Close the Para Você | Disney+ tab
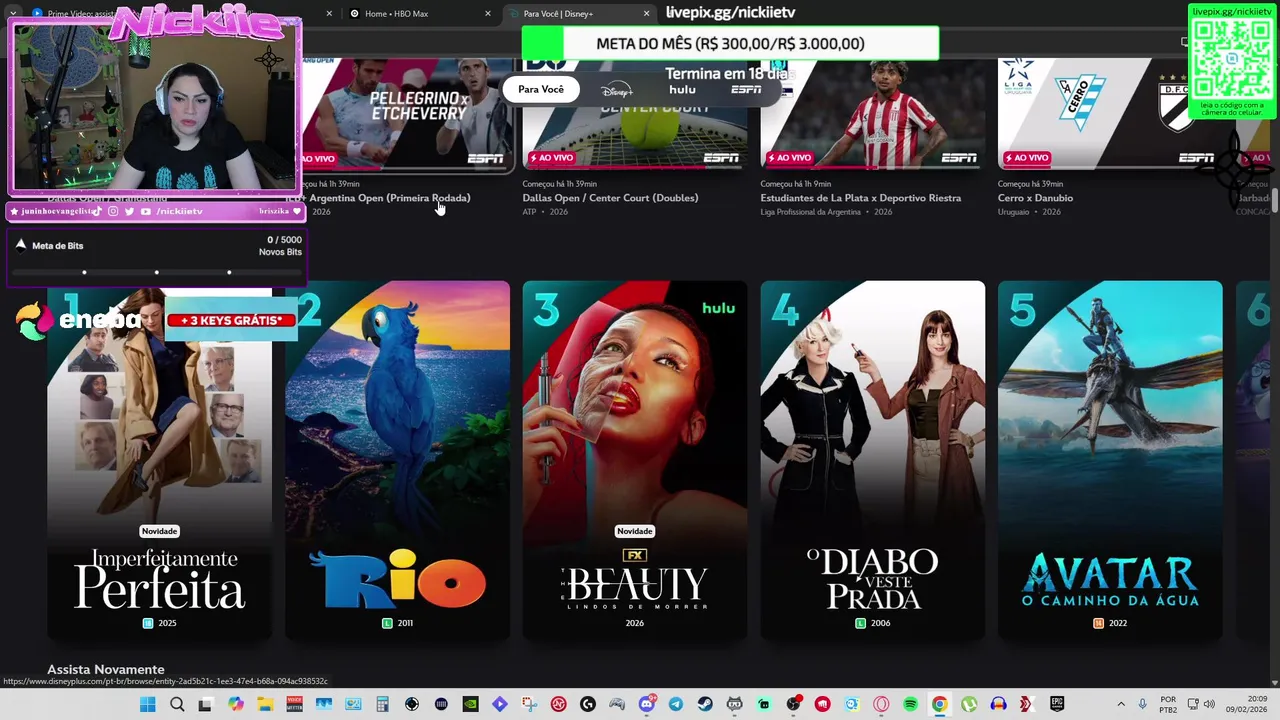 (x=646, y=13)
